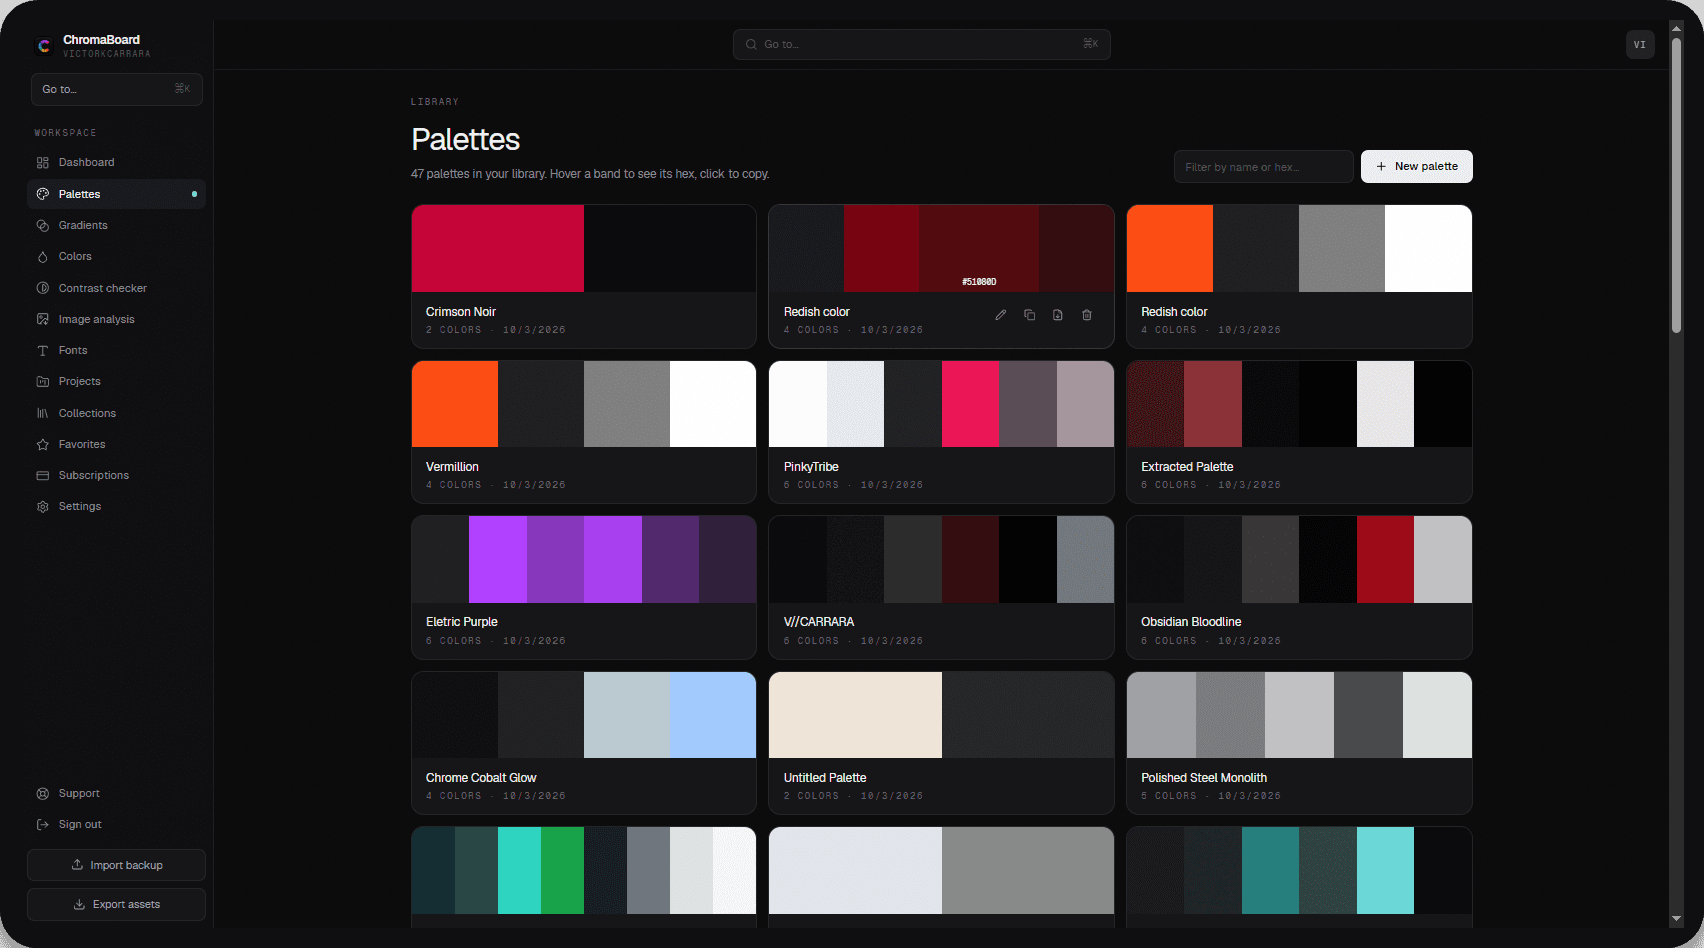Click the export file icon on the hovered Redish color card
This screenshot has width=1704, height=948.
1058,315
